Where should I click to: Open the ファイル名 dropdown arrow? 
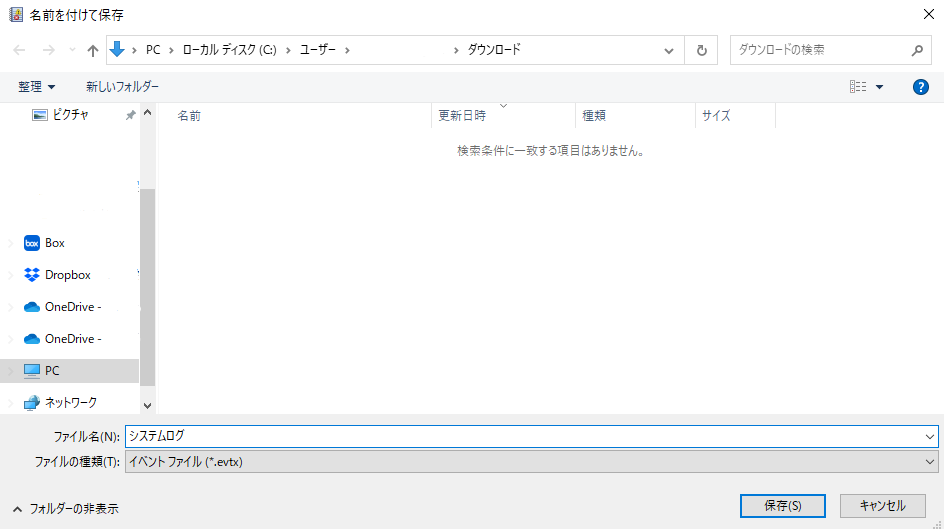(930, 437)
